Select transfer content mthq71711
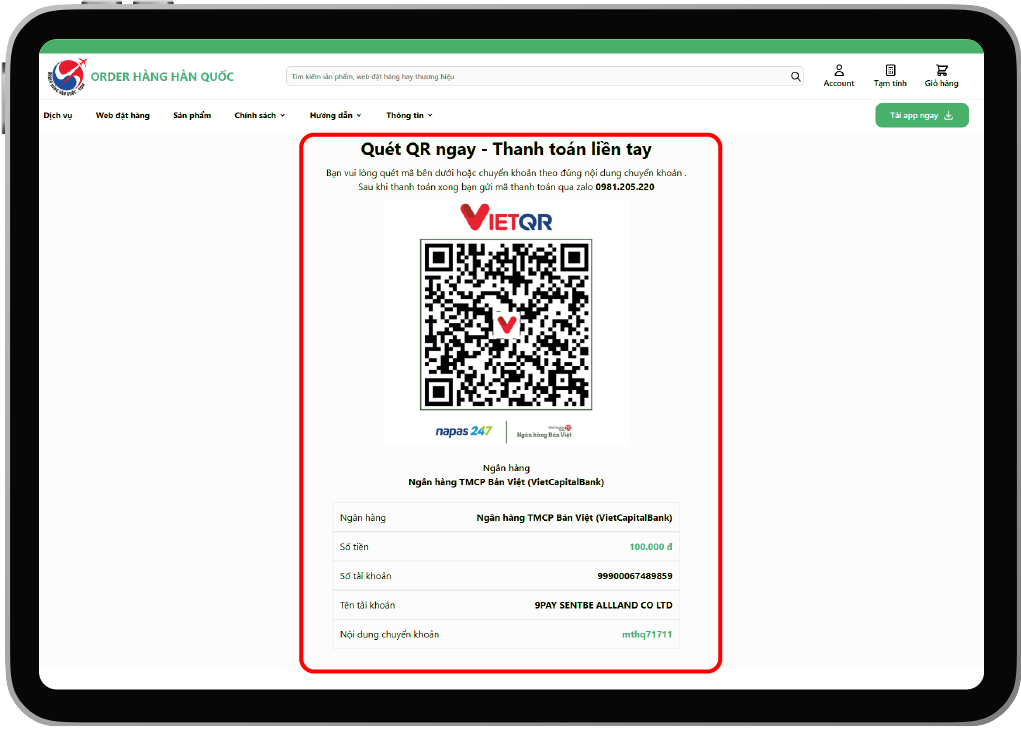Image resolution: width=1021 pixels, height=729 pixels. click(x=647, y=635)
